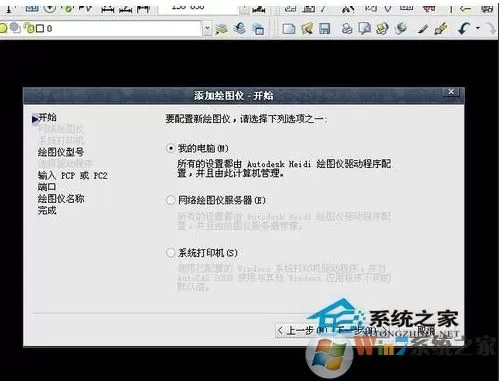This screenshot has width=503, height=381.
Task: Save the drawing with the floppy icon
Action: pos(324,29)
